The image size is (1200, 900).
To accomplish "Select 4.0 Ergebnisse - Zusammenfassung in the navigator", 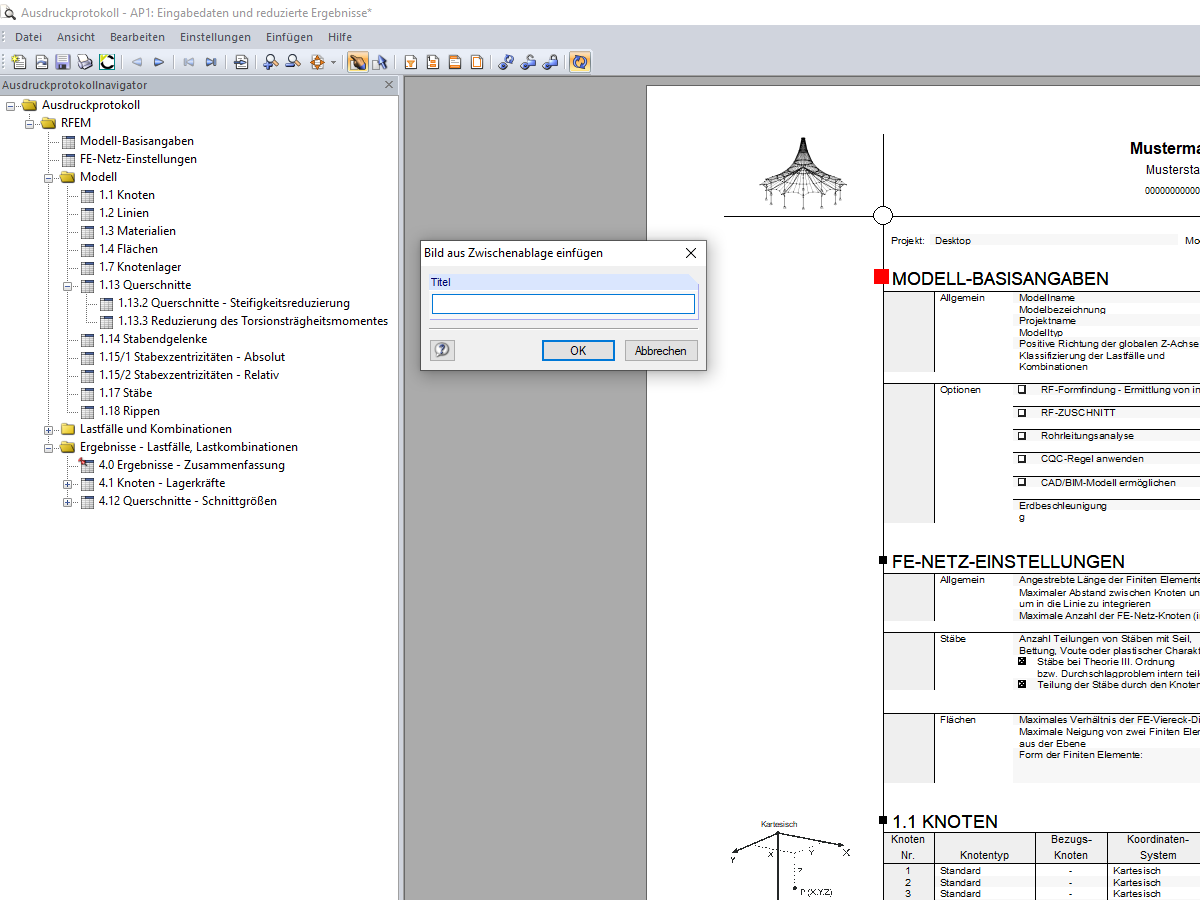I will (191, 465).
